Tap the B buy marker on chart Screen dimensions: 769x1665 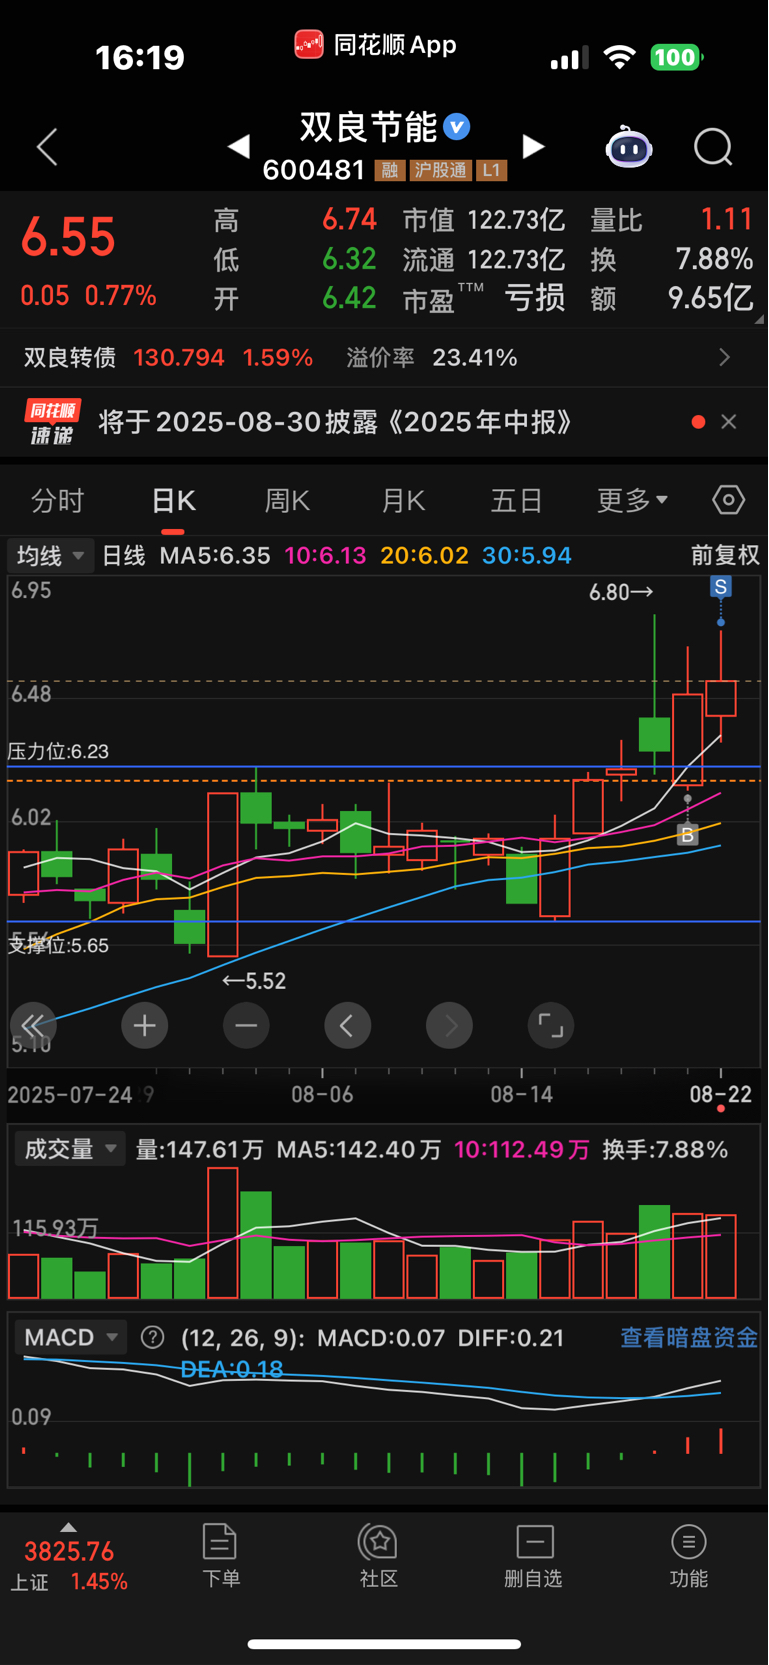[x=687, y=834]
